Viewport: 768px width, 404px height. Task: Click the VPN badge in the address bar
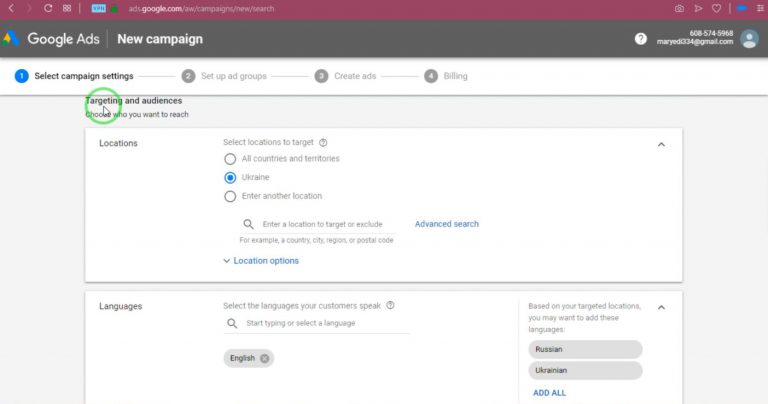[98, 8]
